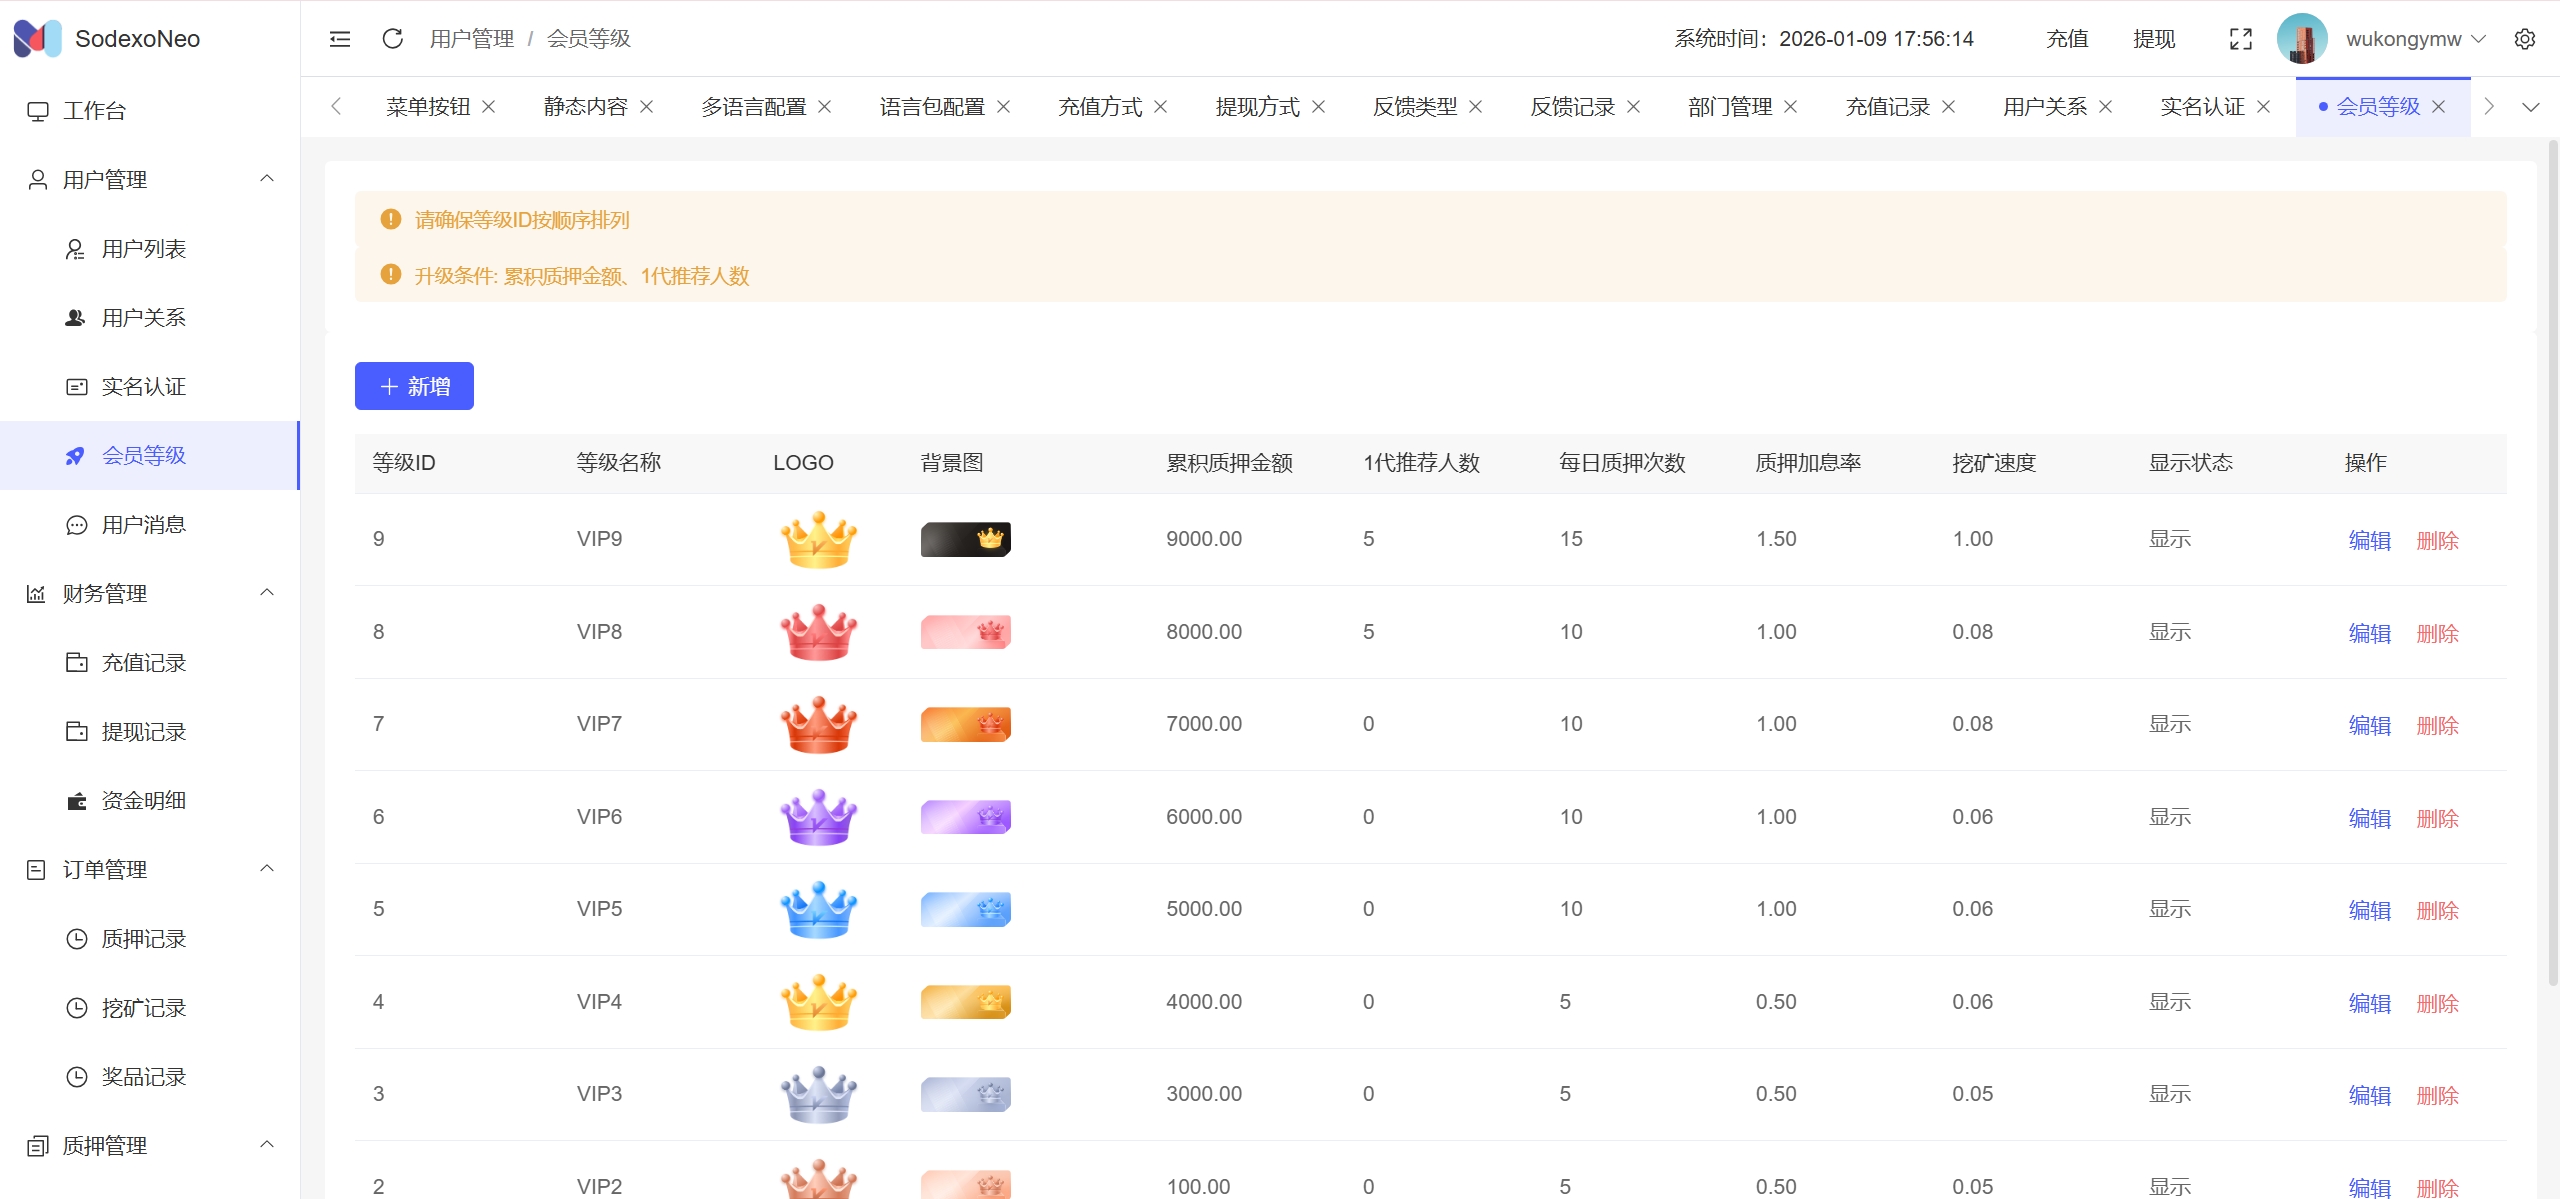Click the vertical page scrollbar
This screenshot has height=1199, width=2560.
2552,560
